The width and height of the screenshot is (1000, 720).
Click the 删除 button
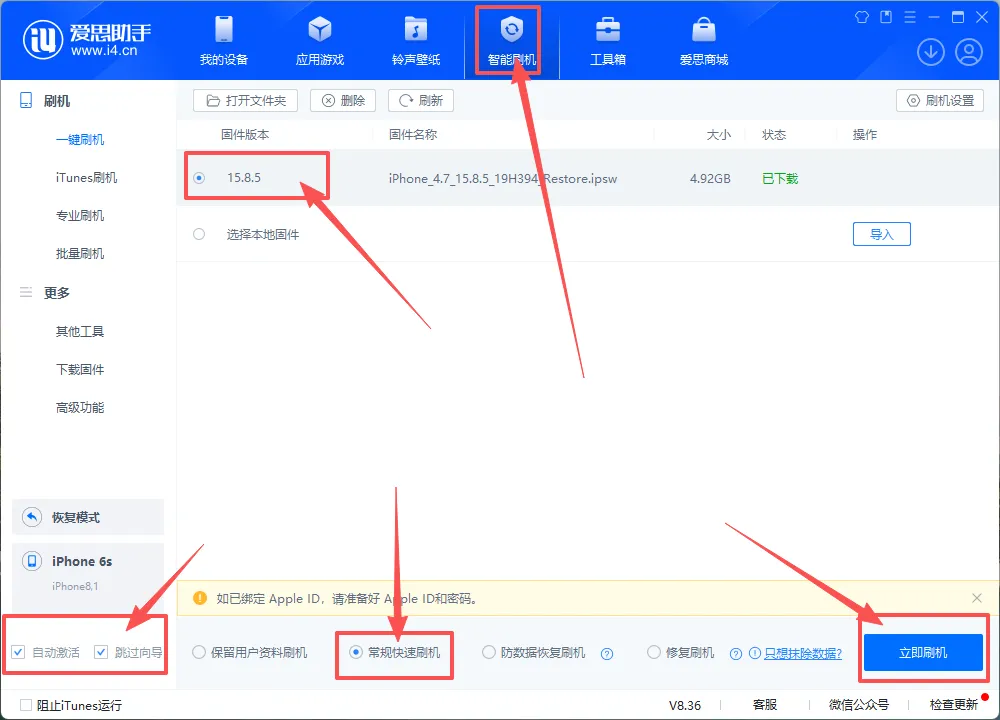coord(343,101)
